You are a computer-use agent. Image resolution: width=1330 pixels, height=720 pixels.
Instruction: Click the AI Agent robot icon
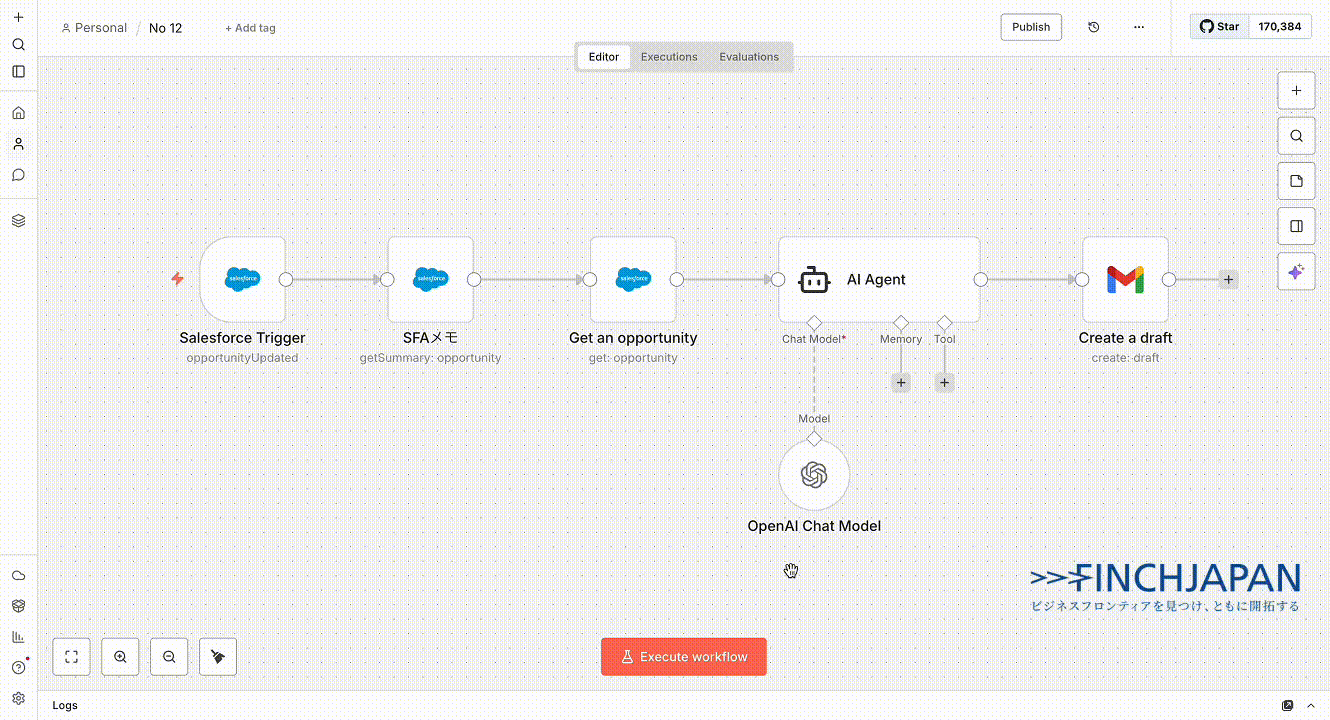[x=814, y=280]
